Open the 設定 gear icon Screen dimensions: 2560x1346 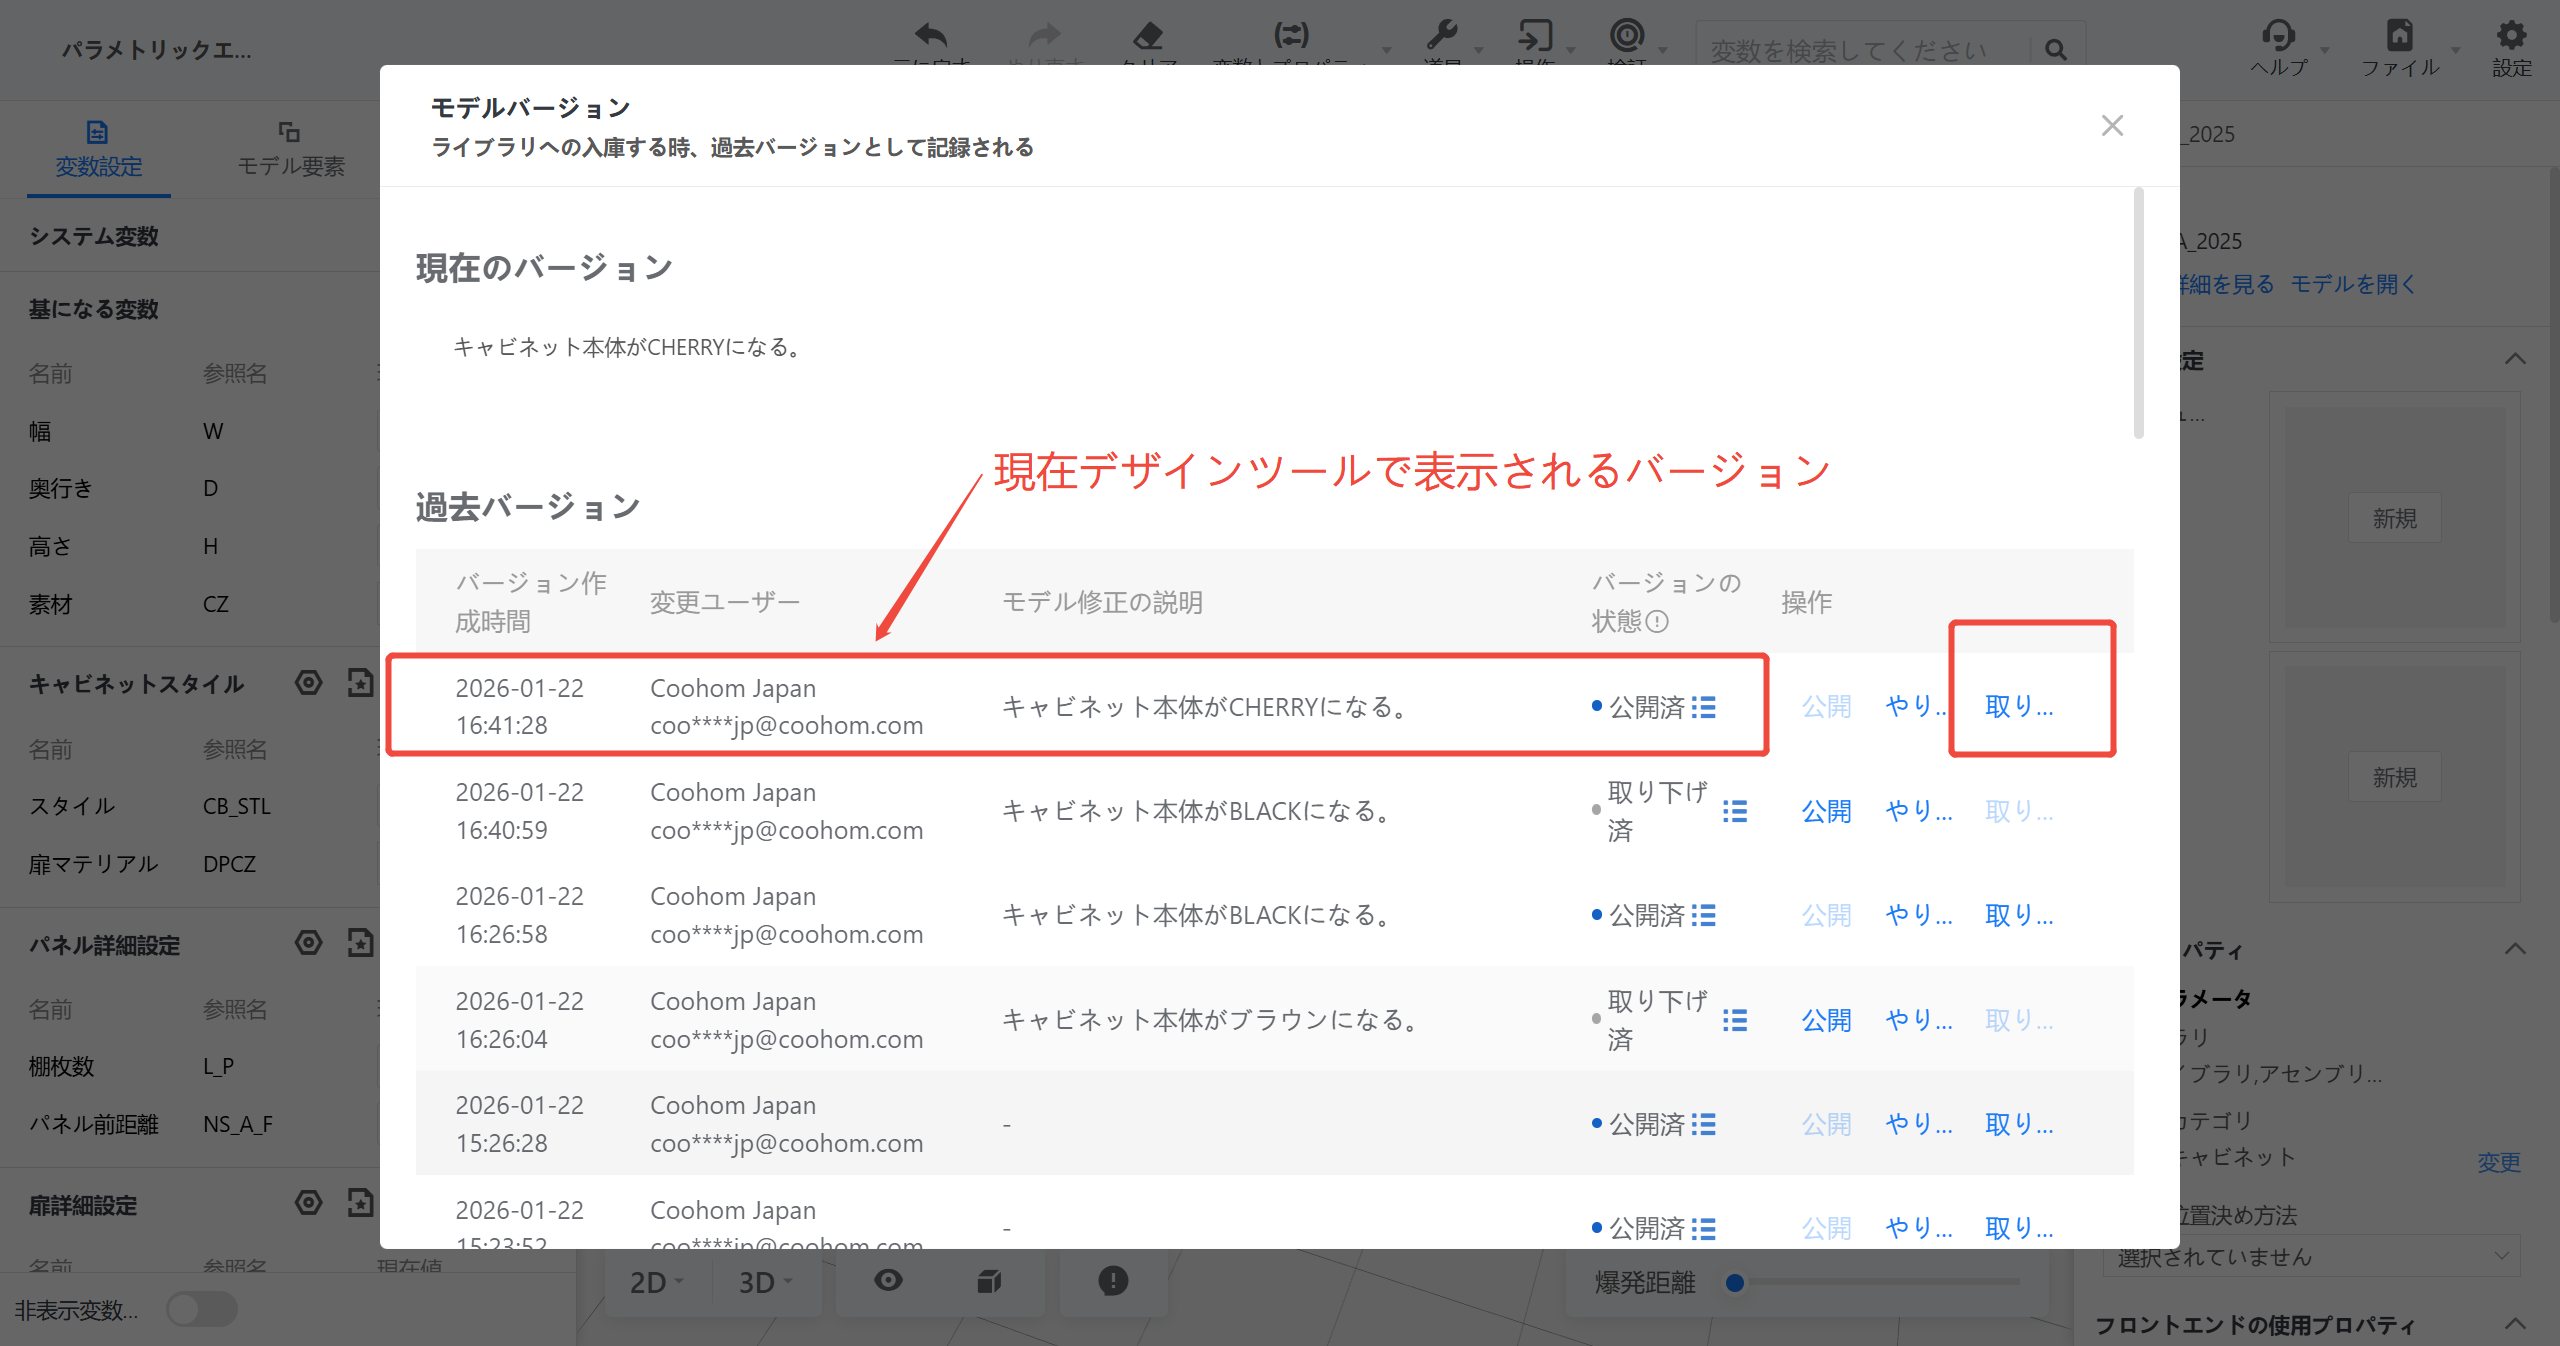point(2511,36)
